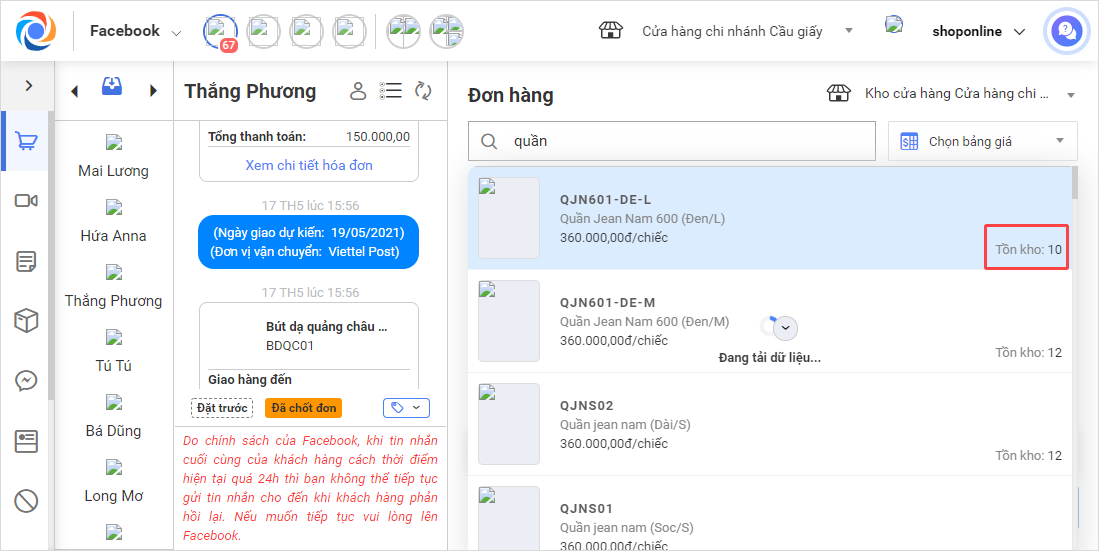
Task: Select product QJN601-DE-M
Action: coord(770,321)
